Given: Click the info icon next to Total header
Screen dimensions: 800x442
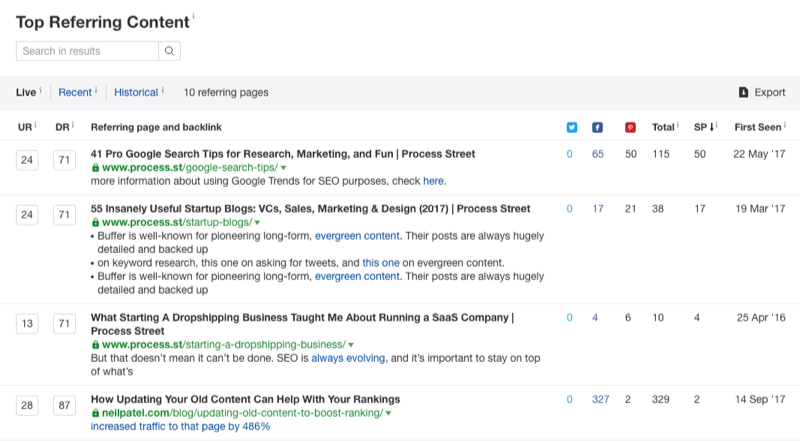Looking at the screenshot, I should point(678,125).
